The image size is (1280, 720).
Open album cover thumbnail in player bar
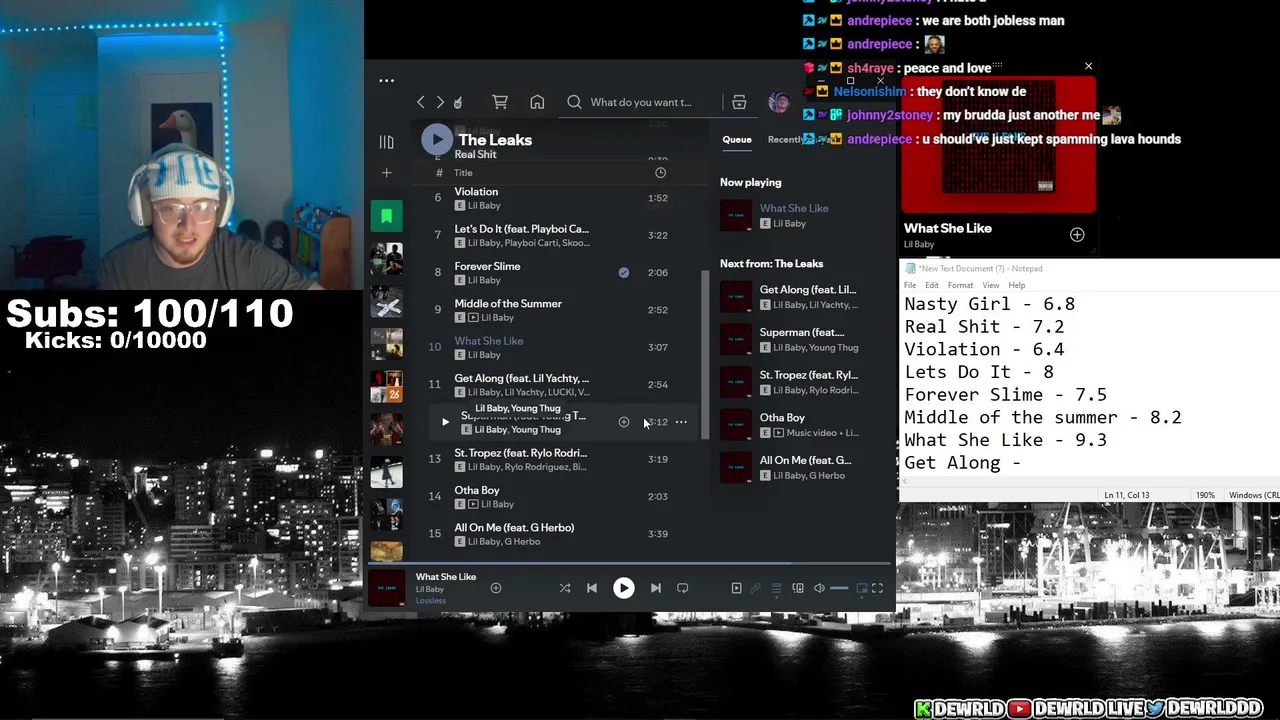pos(386,588)
